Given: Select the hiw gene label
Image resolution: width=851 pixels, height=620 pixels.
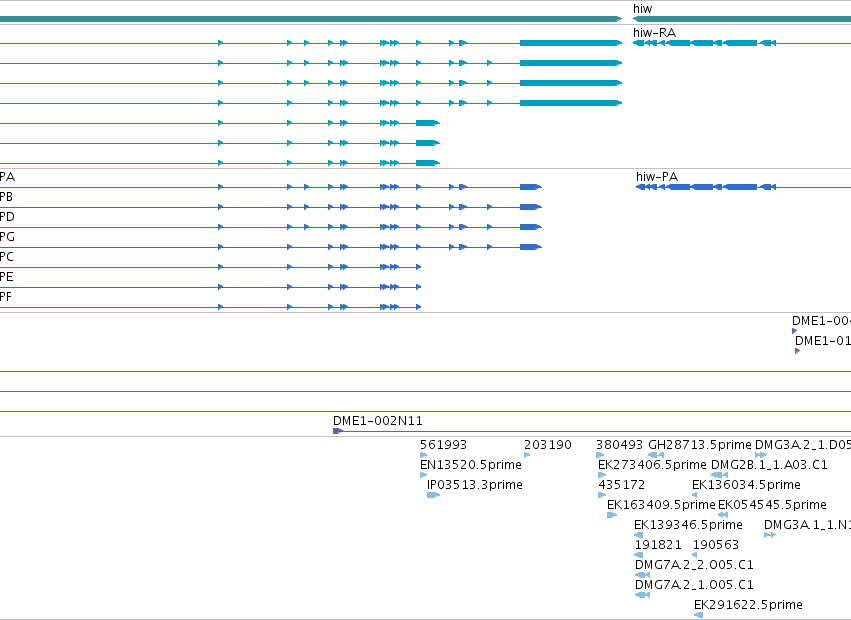Looking at the screenshot, I should click(x=642, y=9).
